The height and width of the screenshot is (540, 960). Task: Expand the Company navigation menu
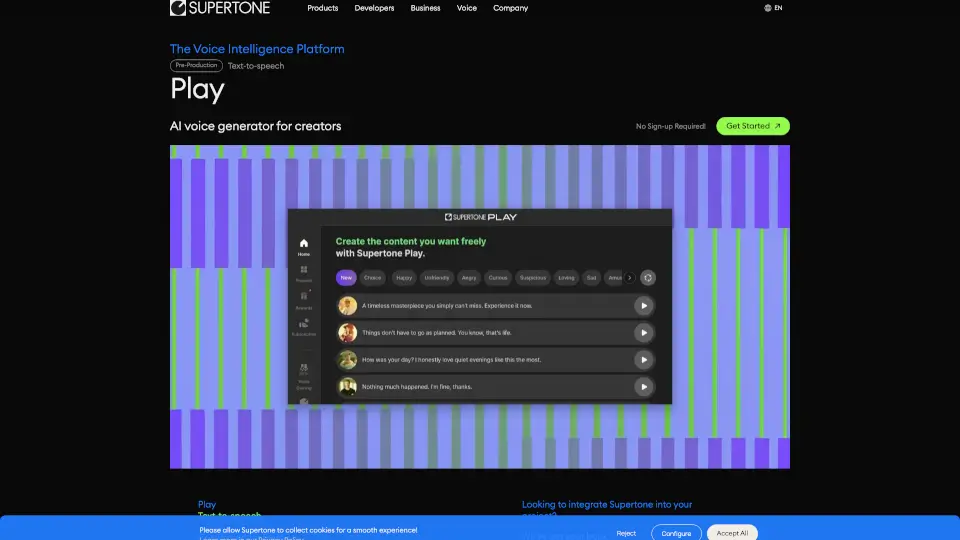coord(510,8)
